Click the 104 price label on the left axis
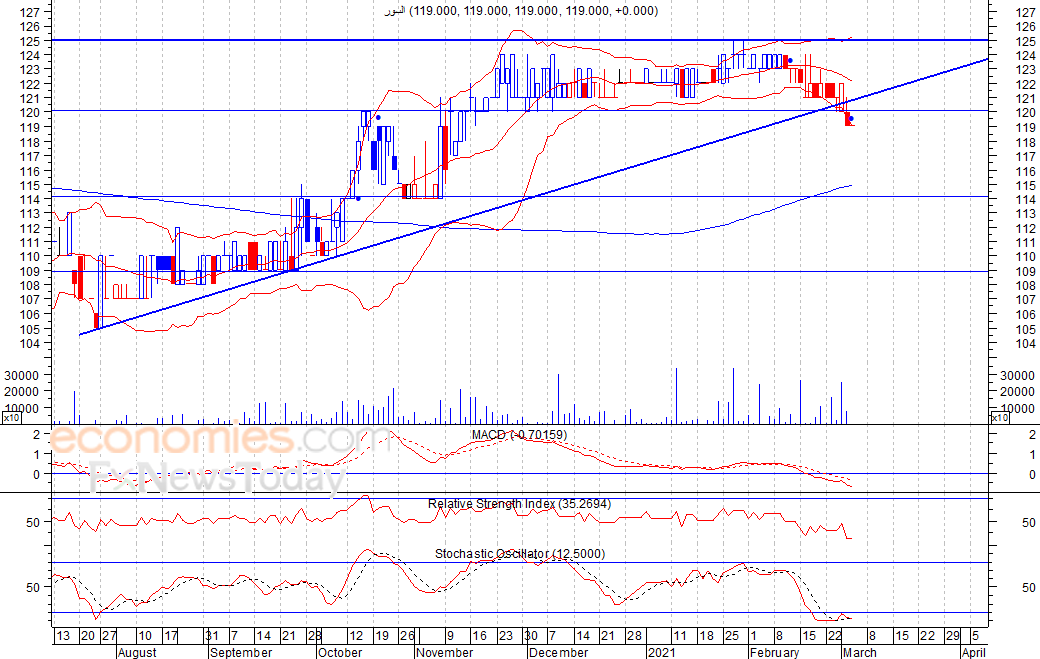 click(31, 344)
